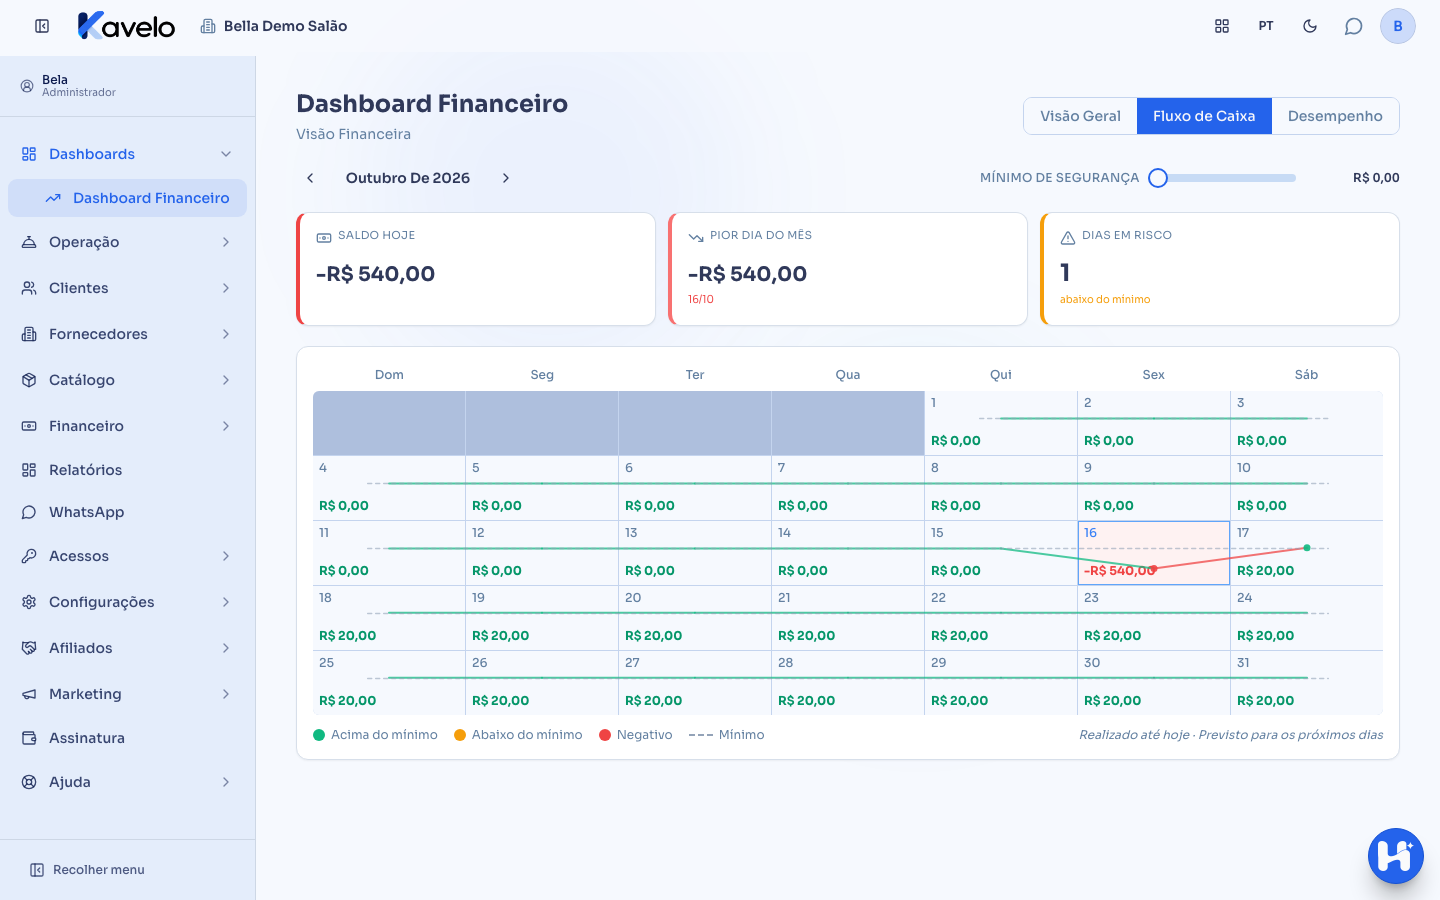The width and height of the screenshot is (1440, 900).
Task: Click the Relatórios sidebar icon
Action: click(x=29, y=470)
